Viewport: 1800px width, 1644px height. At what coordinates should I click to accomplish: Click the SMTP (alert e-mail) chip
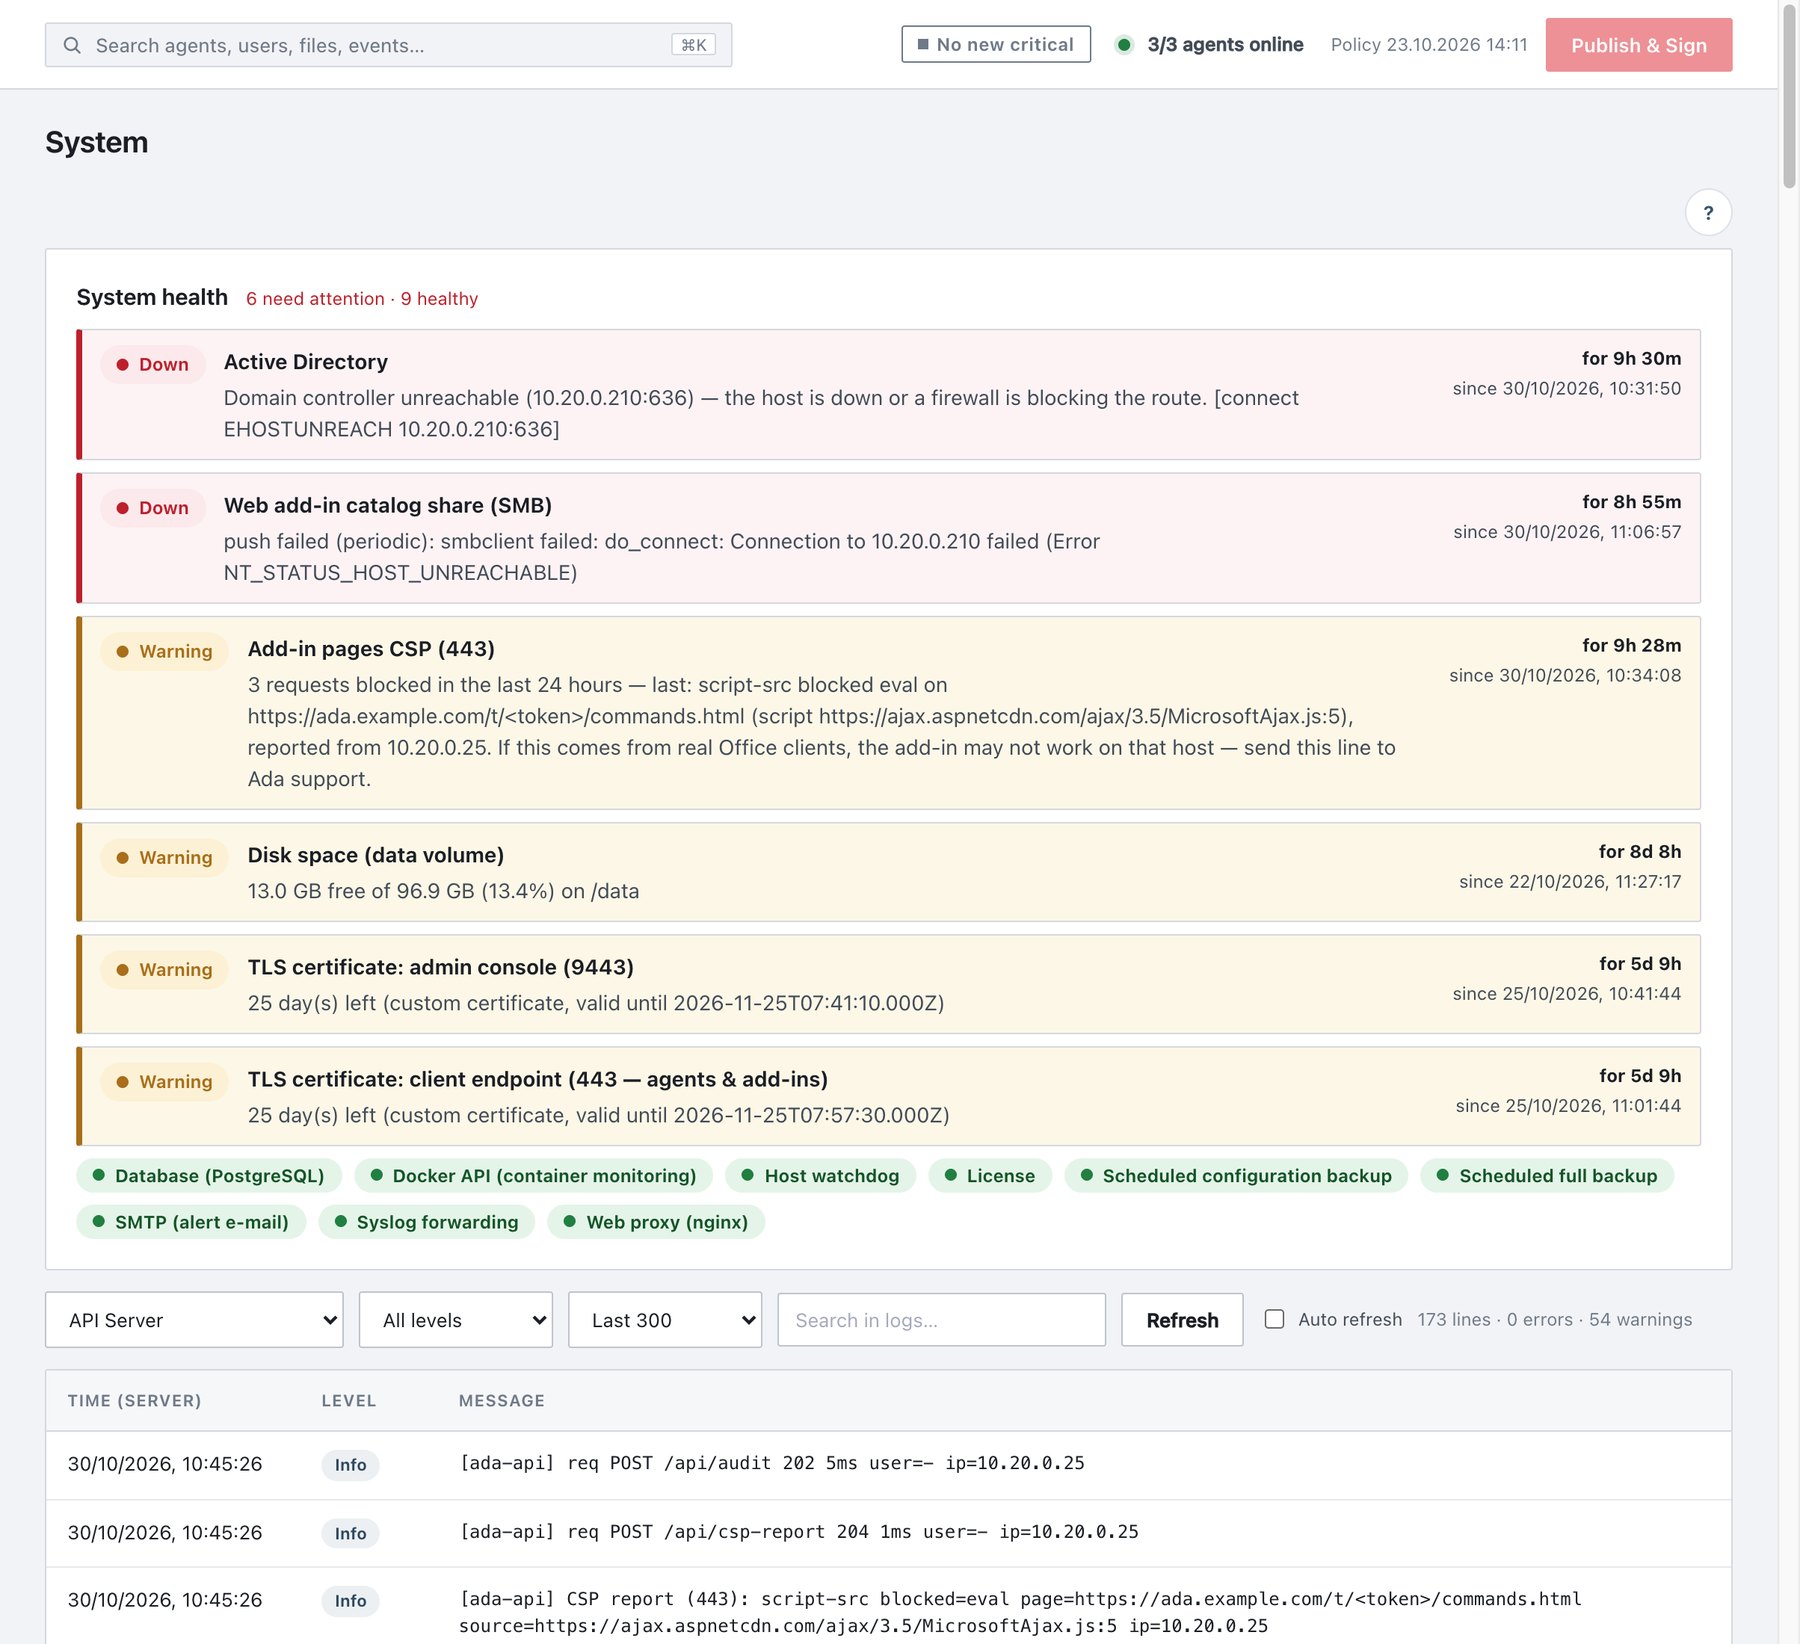(x=191, y=1222)
